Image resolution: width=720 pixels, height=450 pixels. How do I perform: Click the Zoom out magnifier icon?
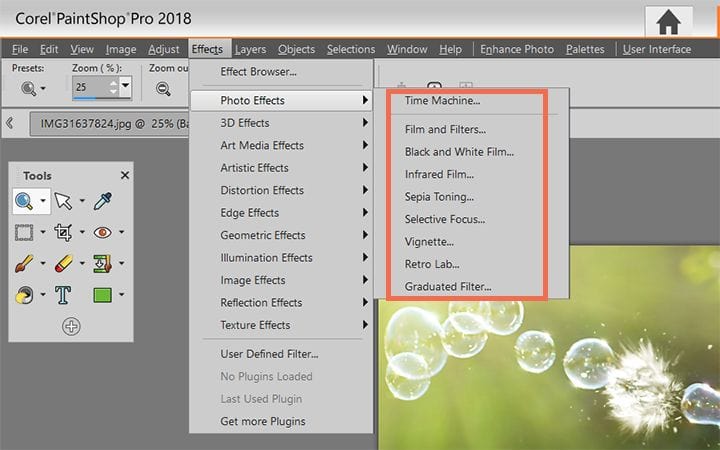163,88
